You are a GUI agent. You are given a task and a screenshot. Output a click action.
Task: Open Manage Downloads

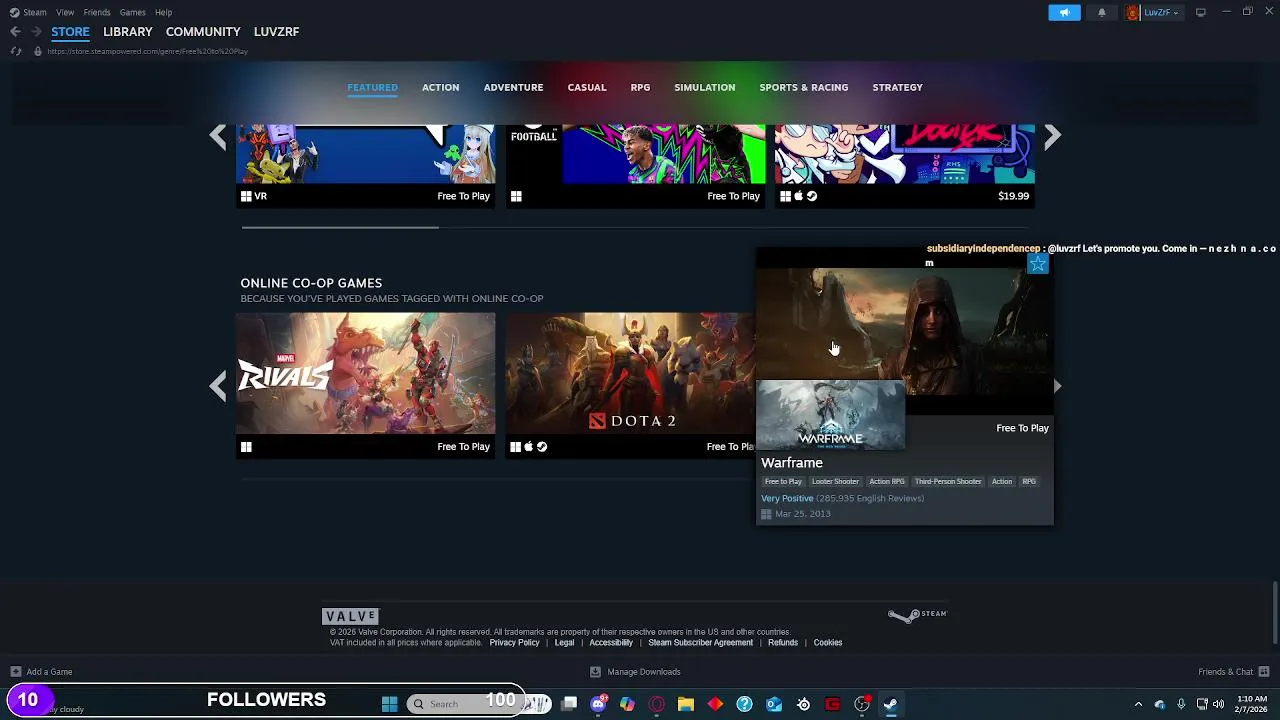(635, 672)
